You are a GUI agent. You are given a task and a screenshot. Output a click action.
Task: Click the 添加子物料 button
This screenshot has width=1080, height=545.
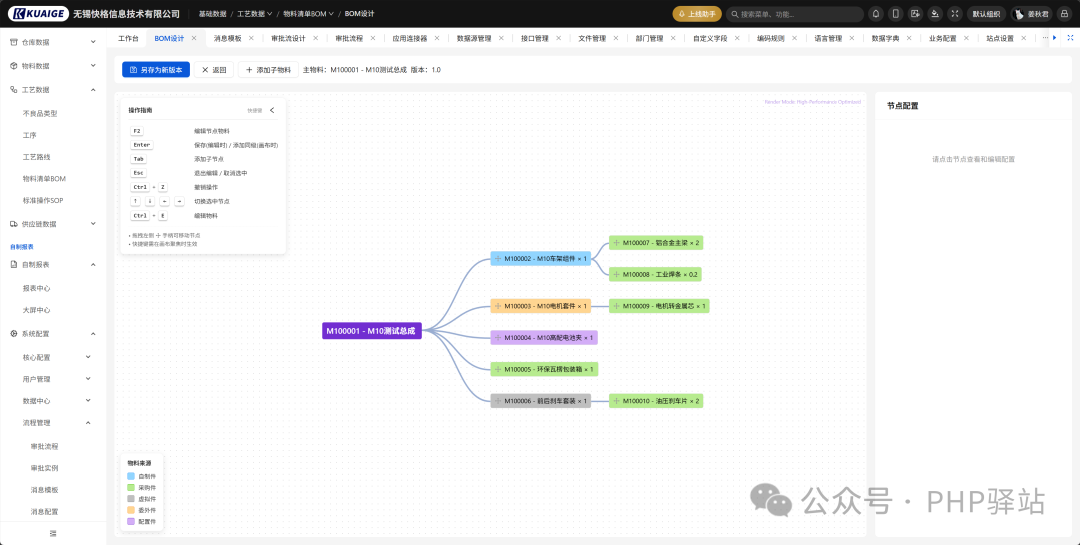pyautogui.click(x=268, y=70)
